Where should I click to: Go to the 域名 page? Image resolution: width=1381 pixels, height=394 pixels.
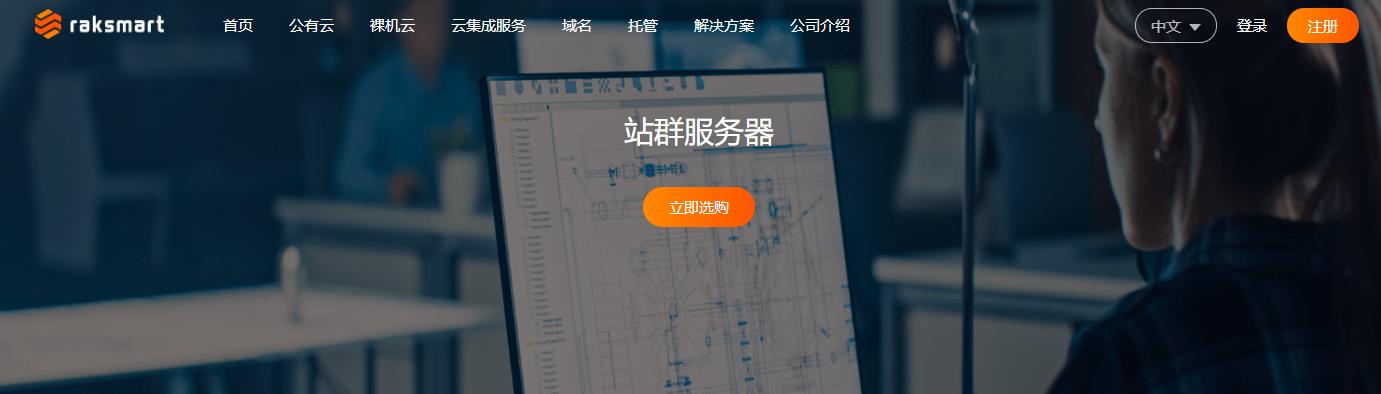[x=577, y=26]
